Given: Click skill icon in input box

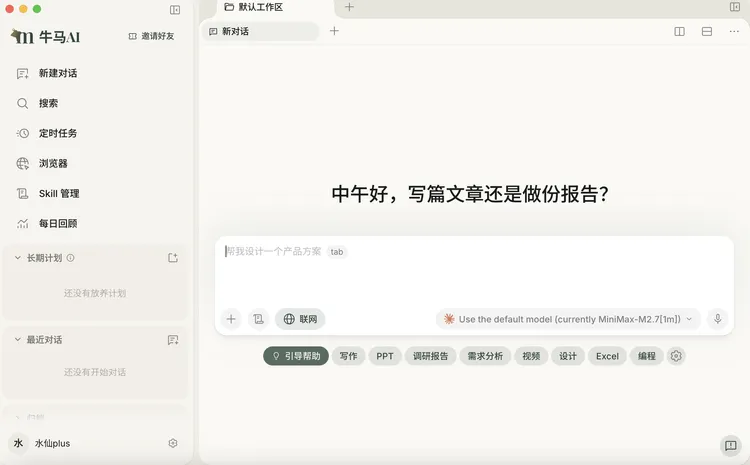Looking at the screenshot, I should click(258, 319).
